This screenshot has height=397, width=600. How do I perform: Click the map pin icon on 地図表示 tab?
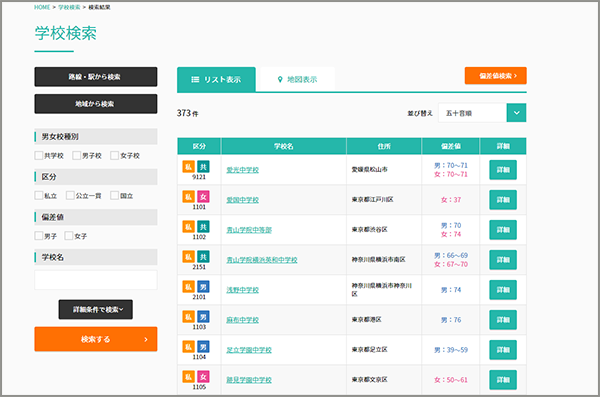(x=280, y=79)
